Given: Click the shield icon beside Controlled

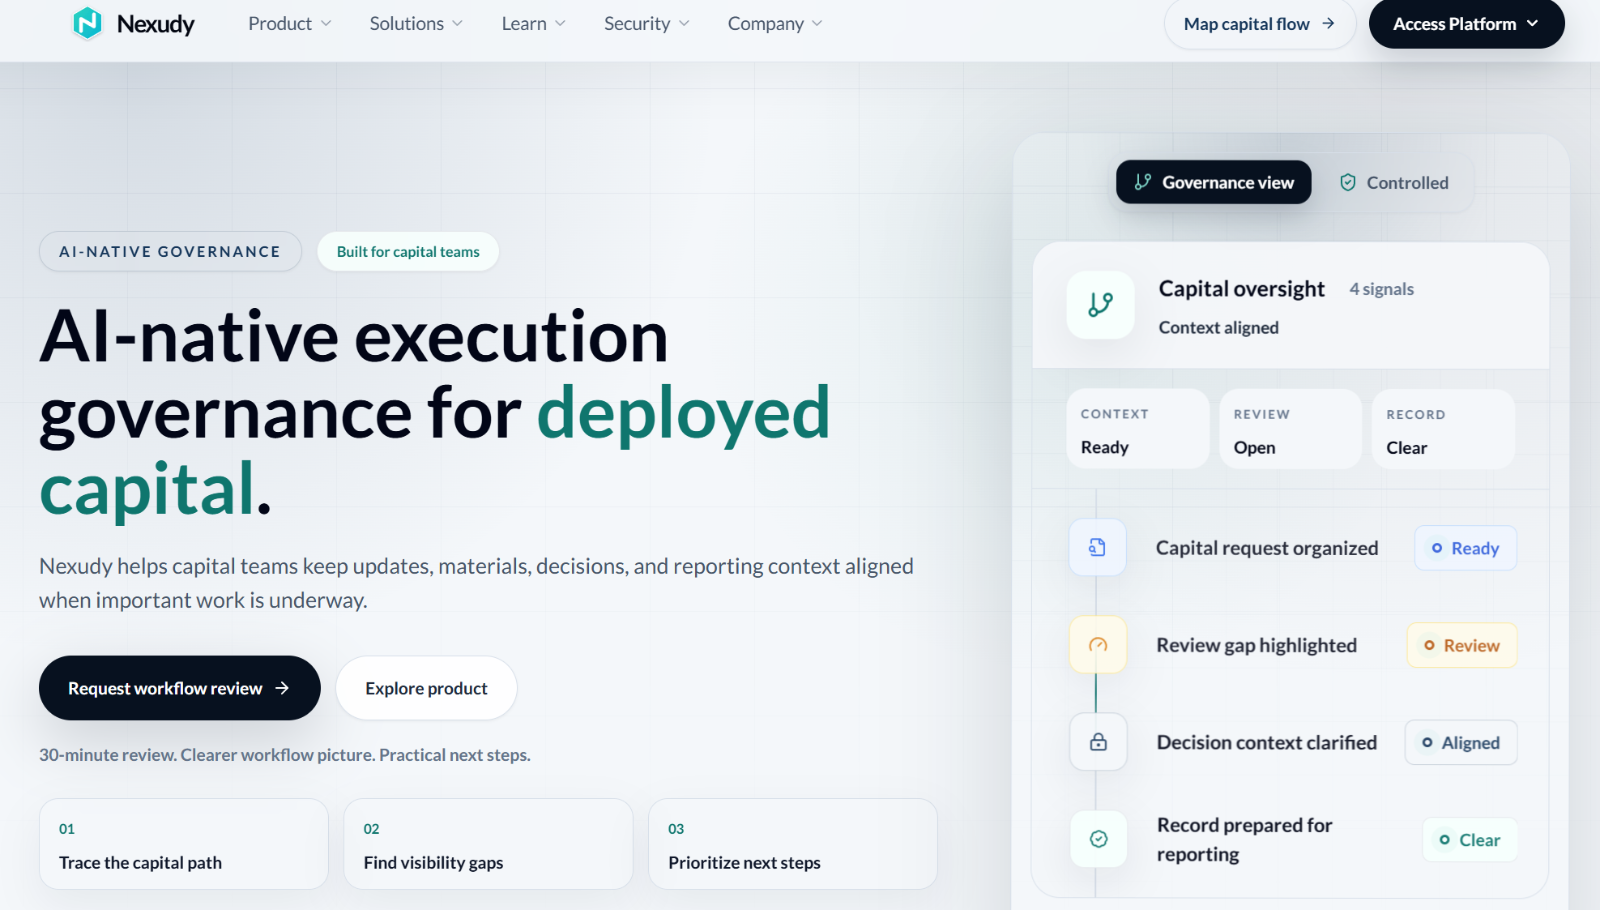Looking at the screenshot, I should (1348, 182).
